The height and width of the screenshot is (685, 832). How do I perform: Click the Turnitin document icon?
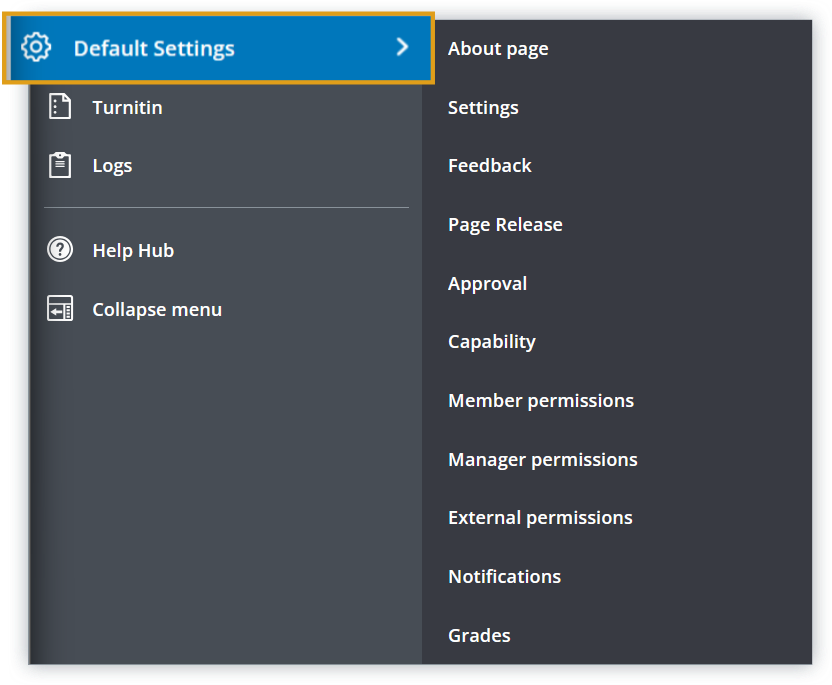[x=60, y=107]
